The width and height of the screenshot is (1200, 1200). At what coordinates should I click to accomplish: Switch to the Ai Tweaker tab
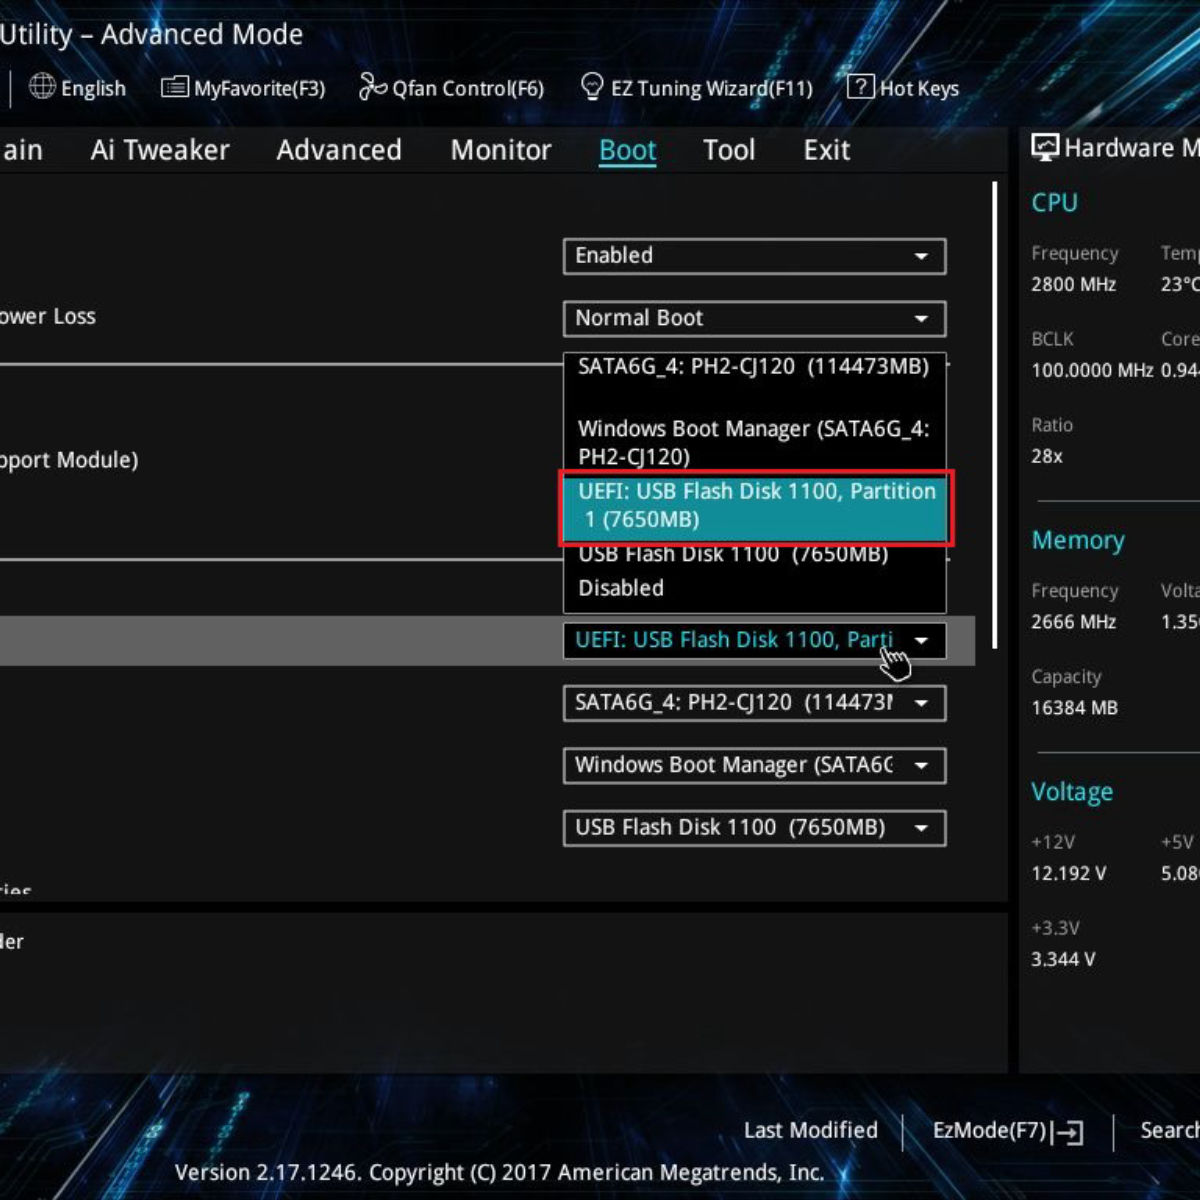click(x=160, y=150)
